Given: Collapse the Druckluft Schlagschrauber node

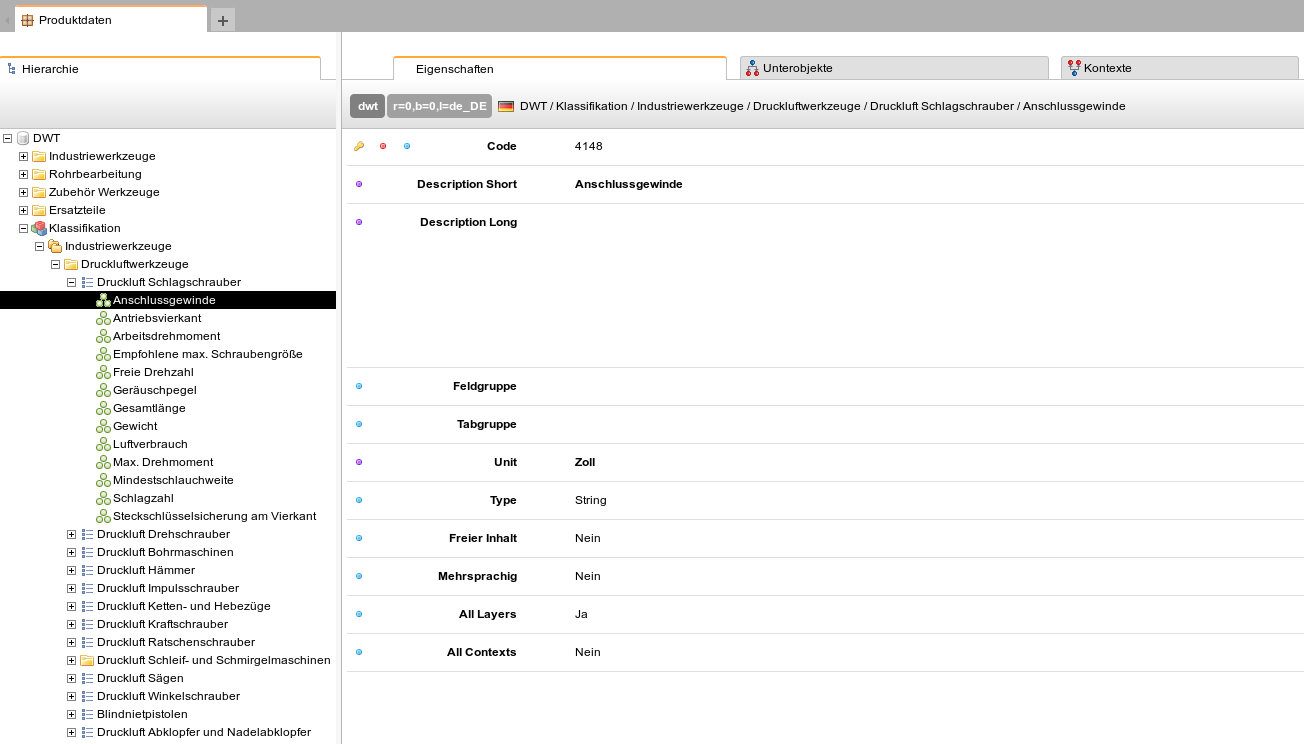Looking at the screenshot, I should (x=71, y=282).
